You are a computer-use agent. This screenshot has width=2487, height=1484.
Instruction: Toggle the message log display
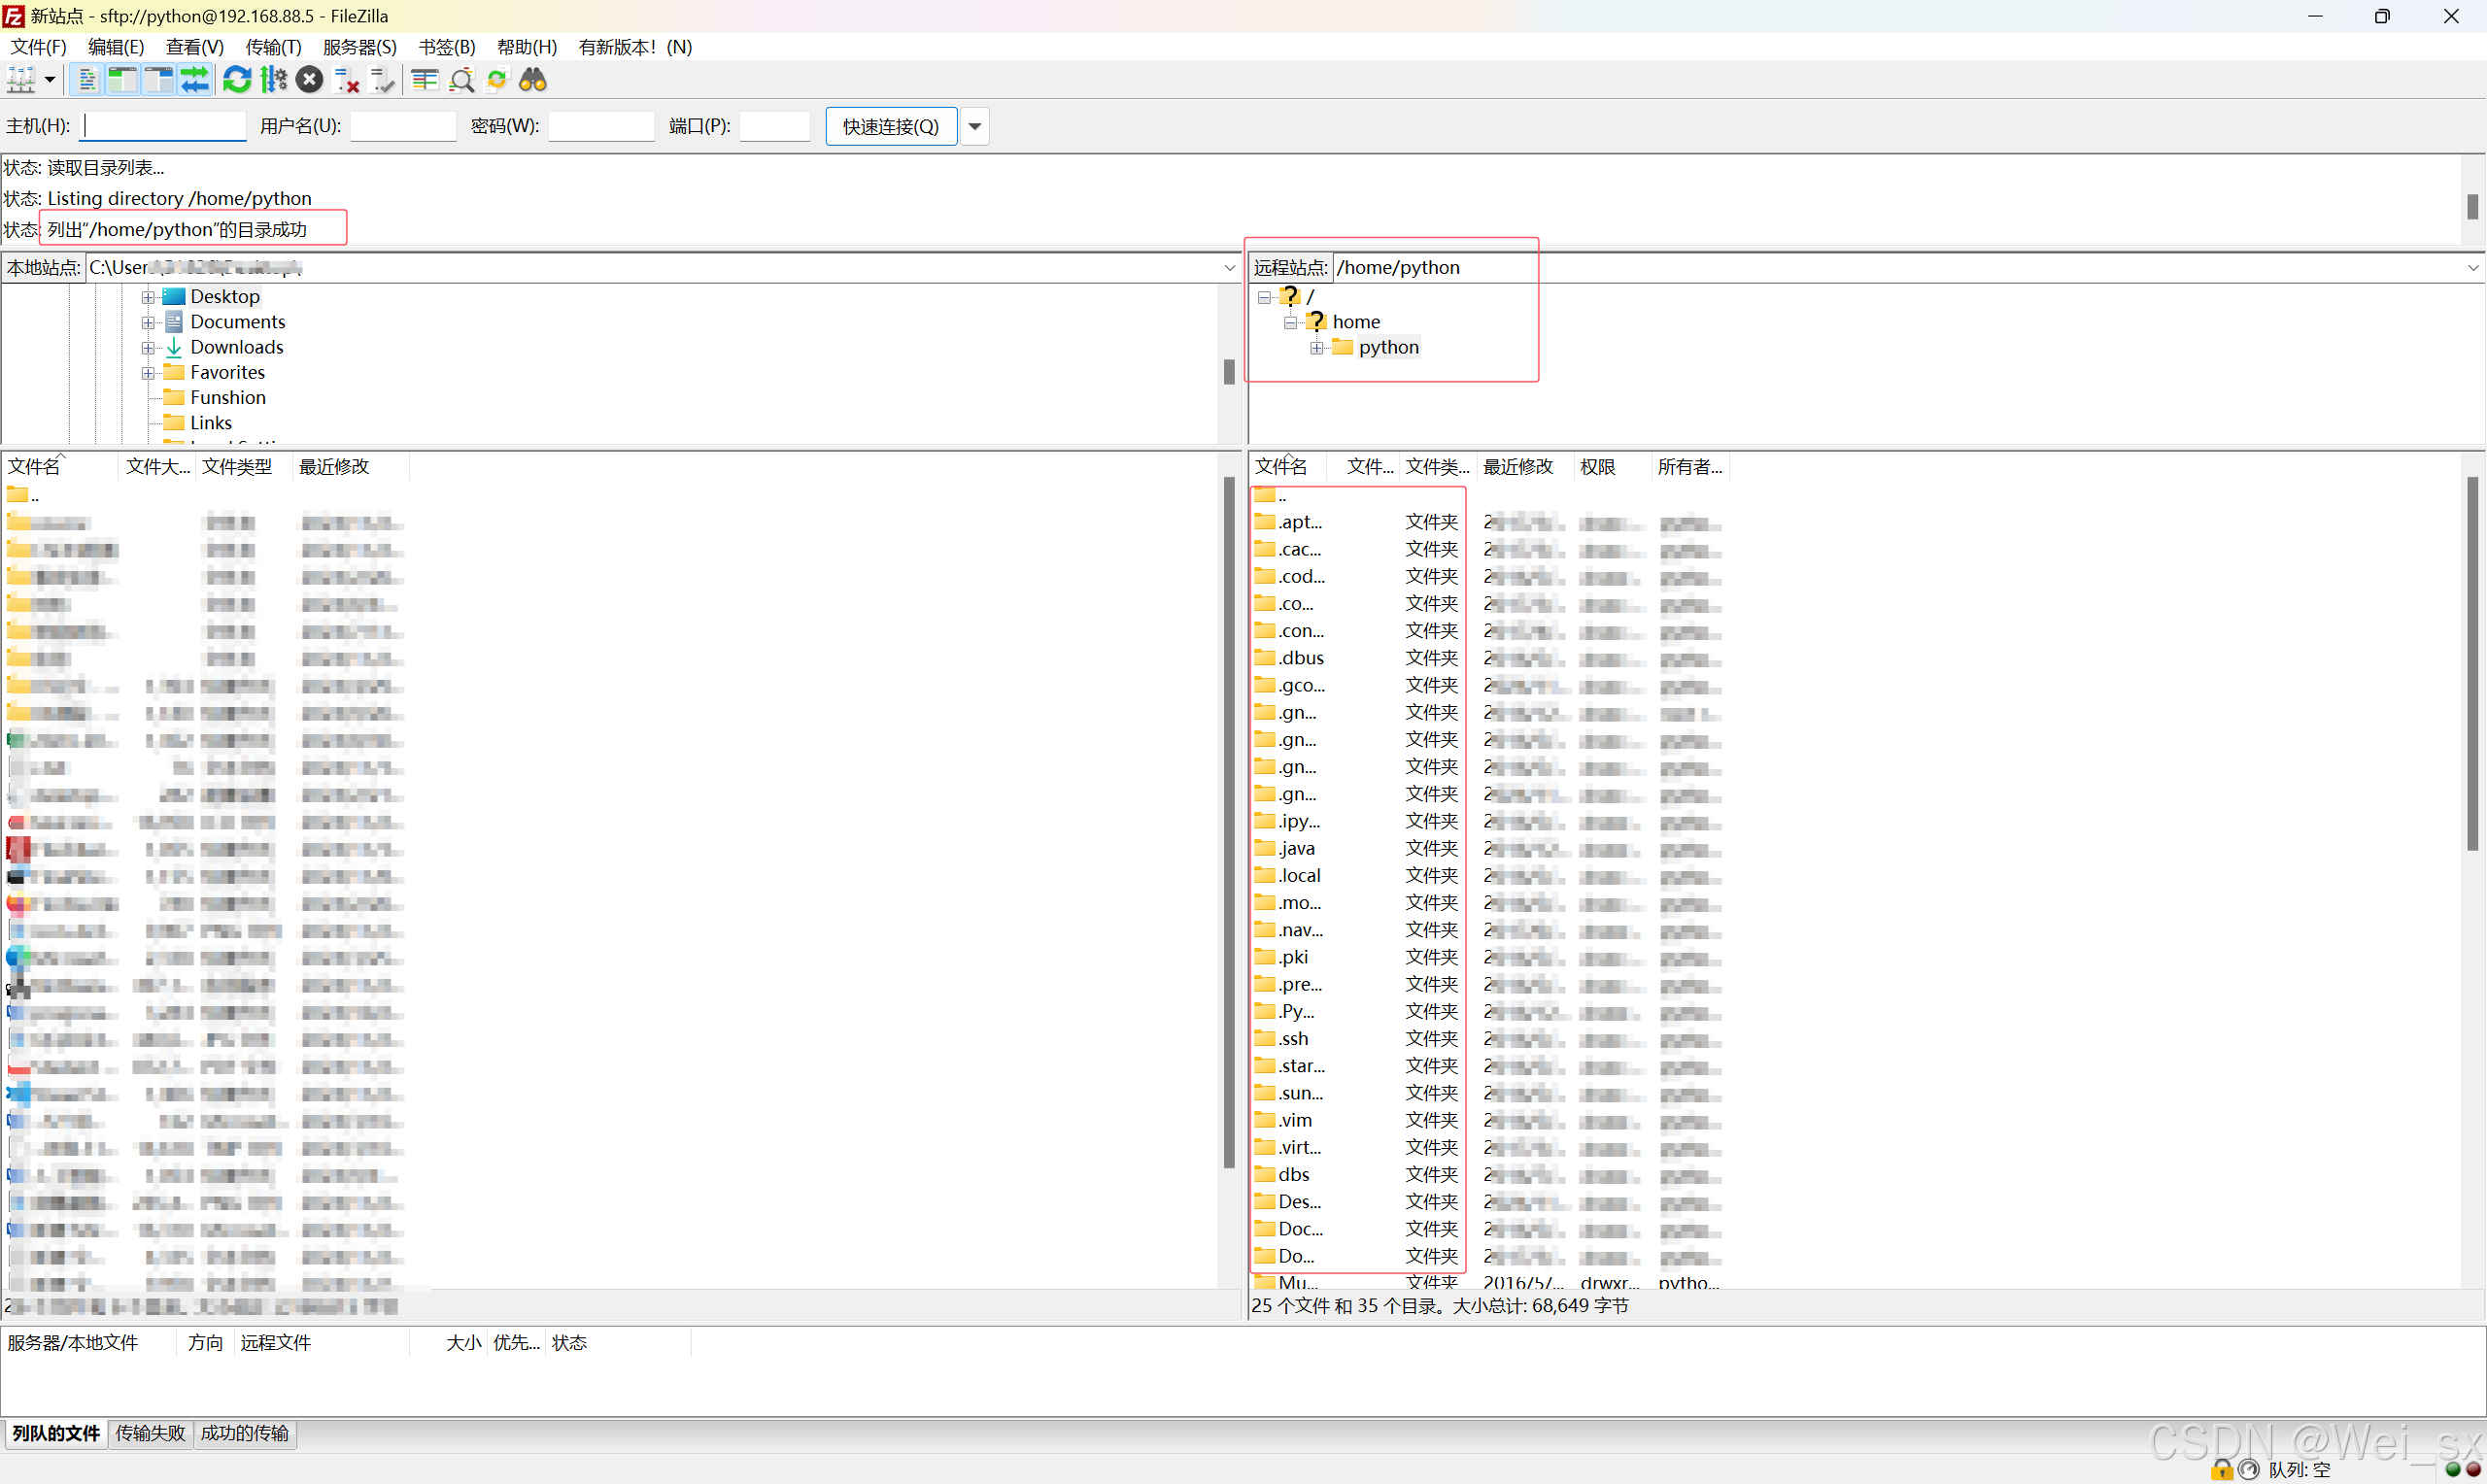87,79
